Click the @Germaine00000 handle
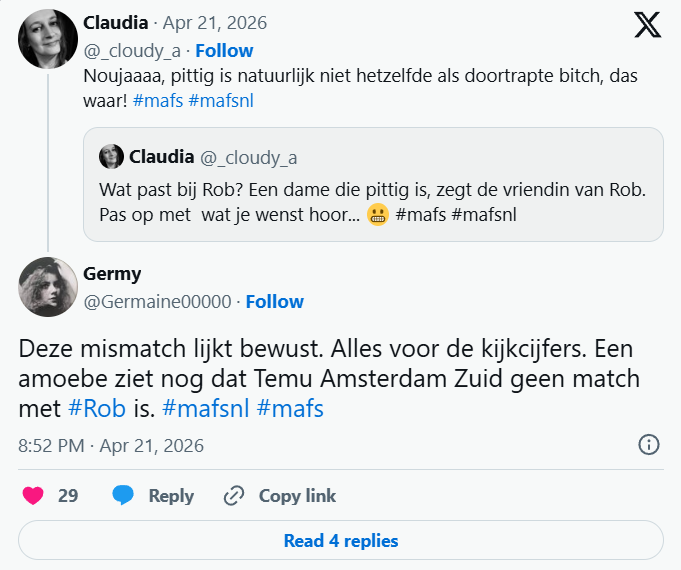Viewport: 681px width, 570px height. coord(158,301)
